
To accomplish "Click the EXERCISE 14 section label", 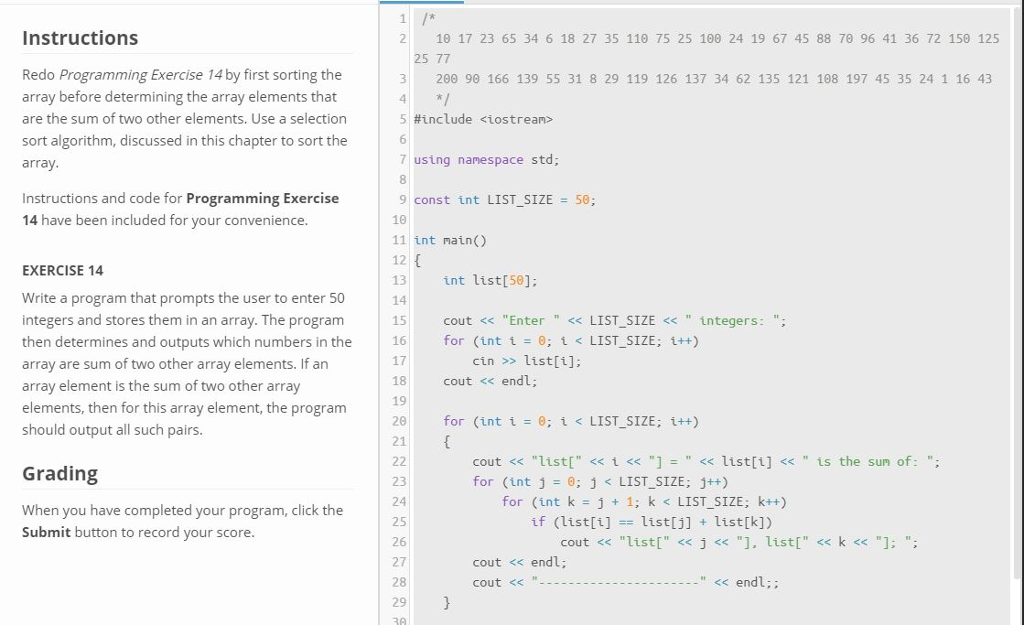I will tap(62, 270).
